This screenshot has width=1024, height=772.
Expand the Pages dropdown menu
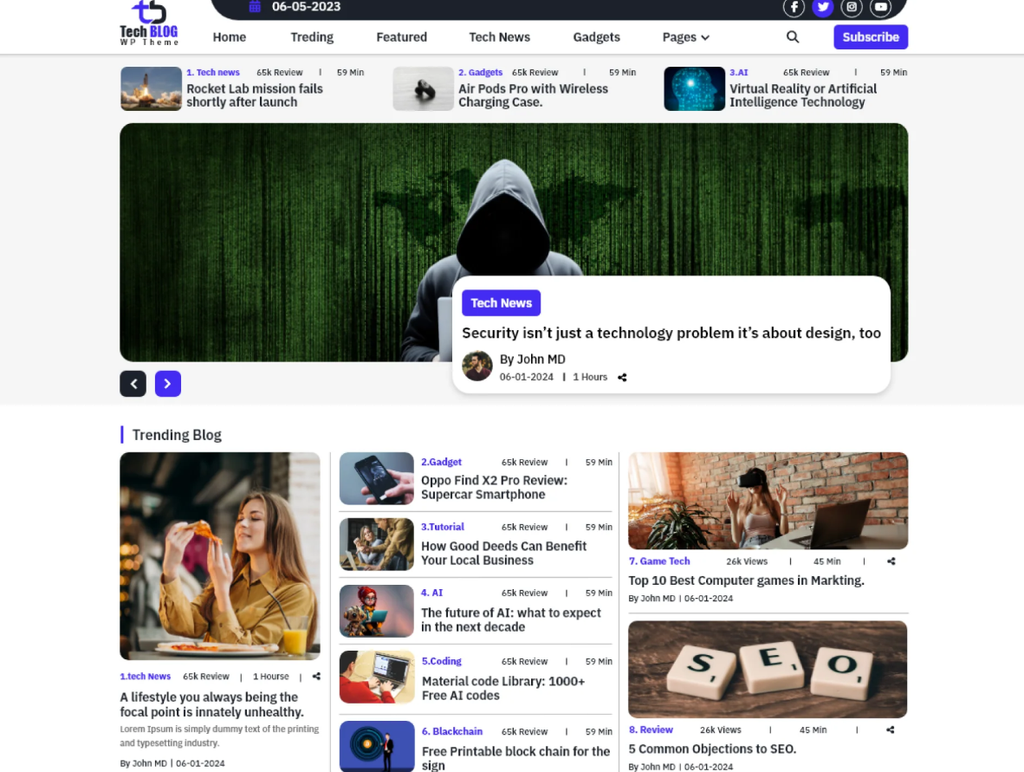686,37
